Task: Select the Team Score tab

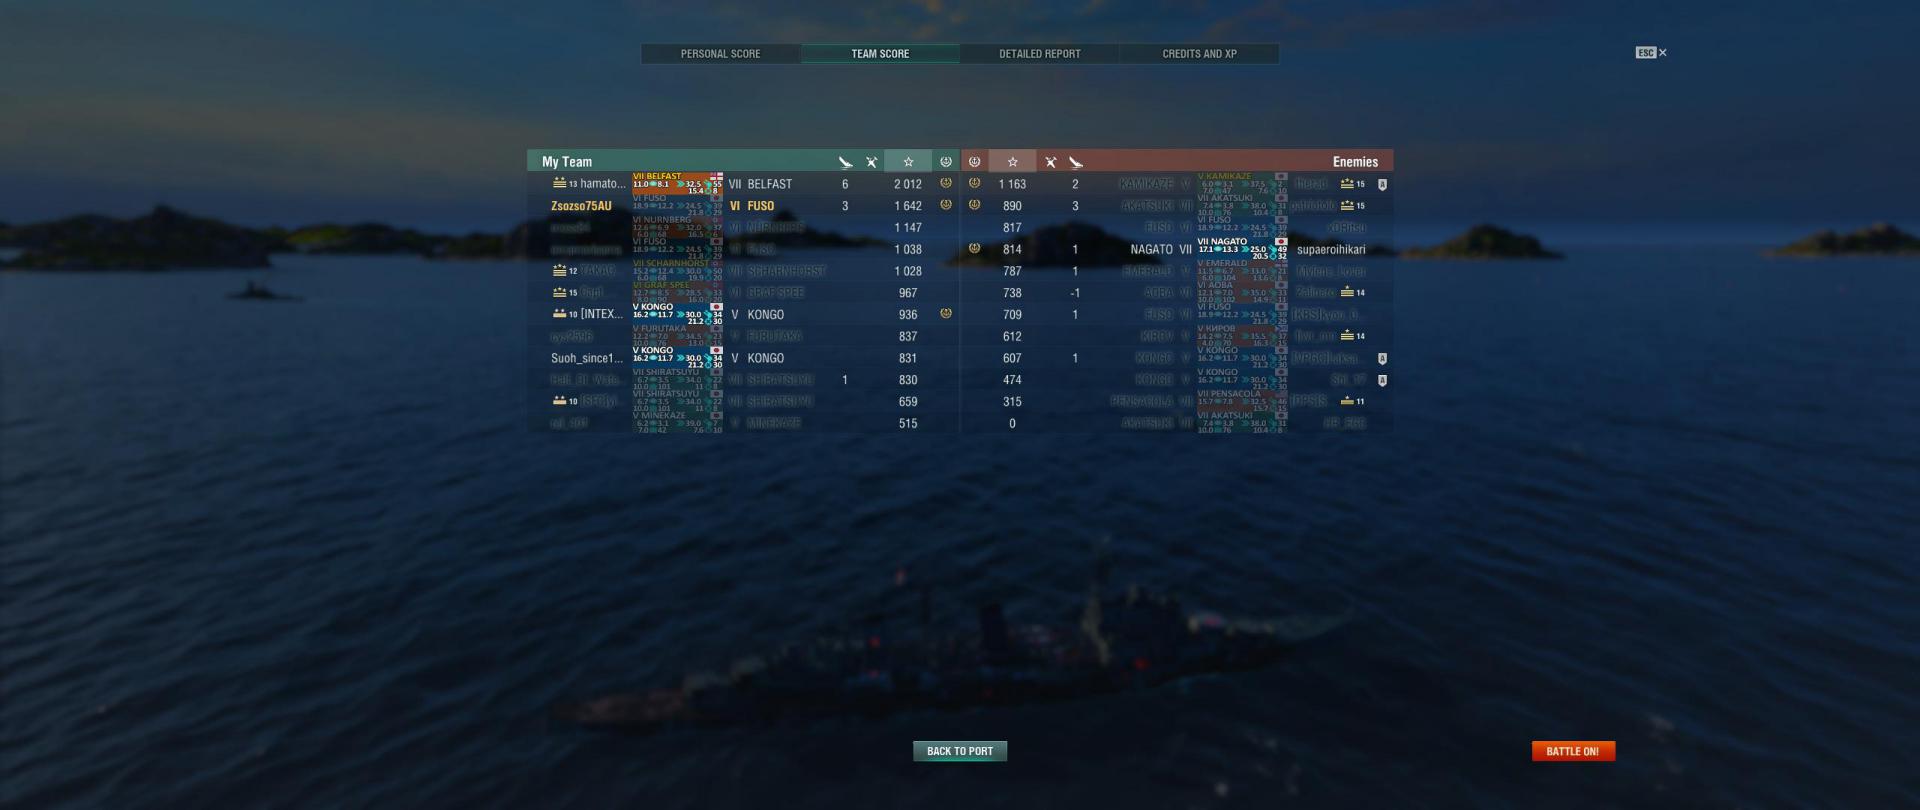Action: 880,54
